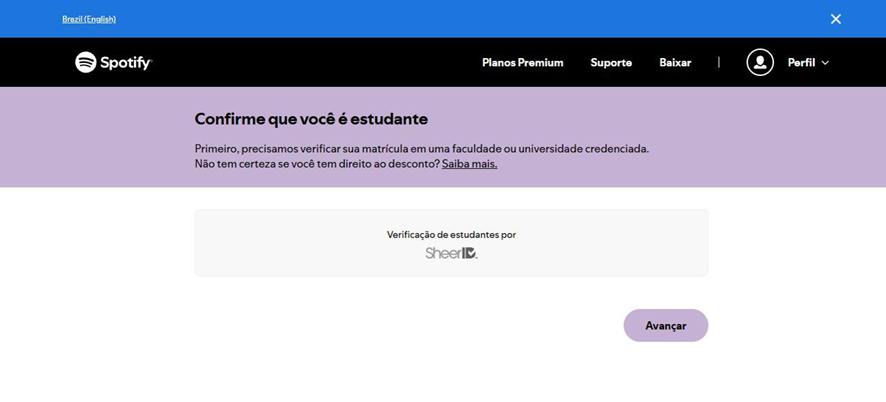Viewport: 886px width, 402px height.
Task: Click the SheerID logo
Action: click(451, 253)
